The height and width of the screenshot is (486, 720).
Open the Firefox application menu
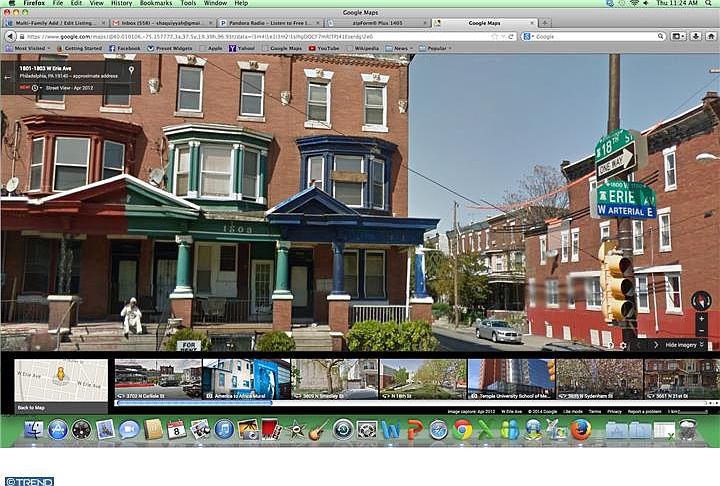pos(34,3)
